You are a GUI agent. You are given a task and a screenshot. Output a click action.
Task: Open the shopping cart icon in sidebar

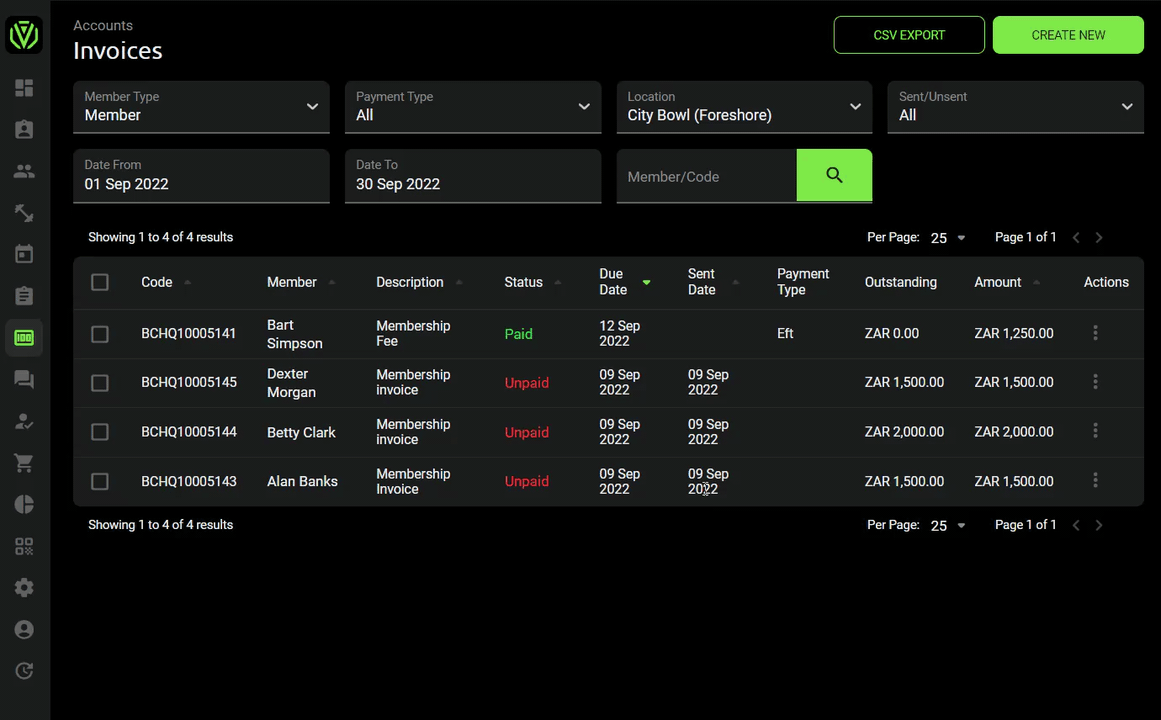click(24, 463)
